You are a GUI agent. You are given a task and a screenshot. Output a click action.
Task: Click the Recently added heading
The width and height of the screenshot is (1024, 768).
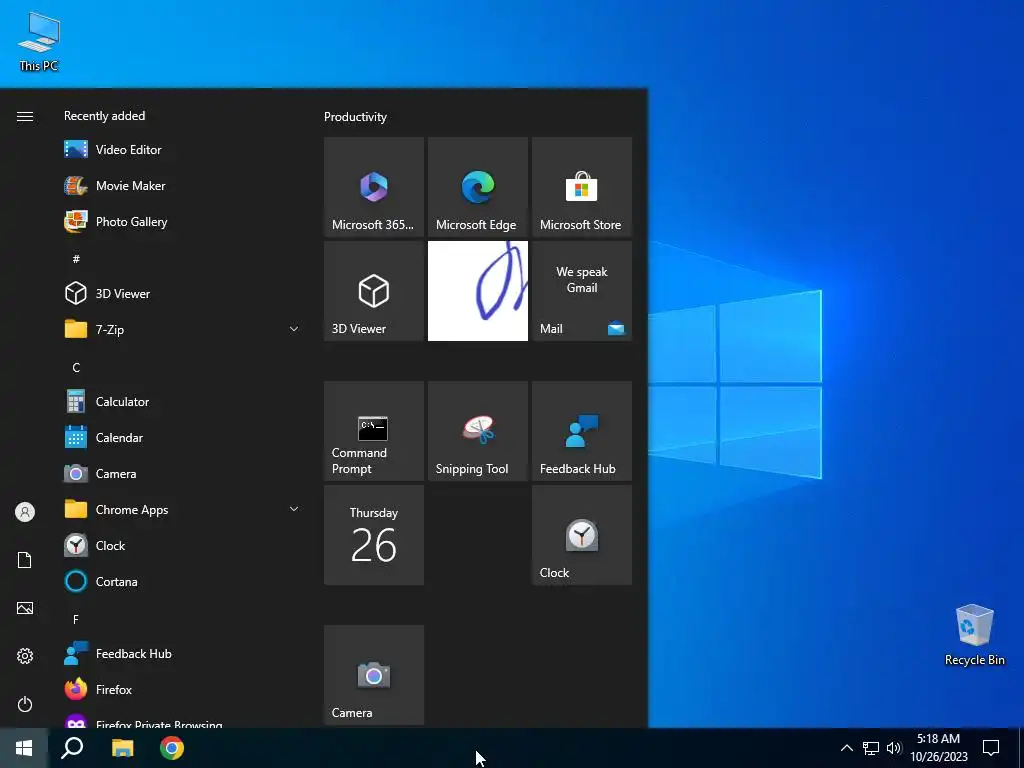(104, 116)
